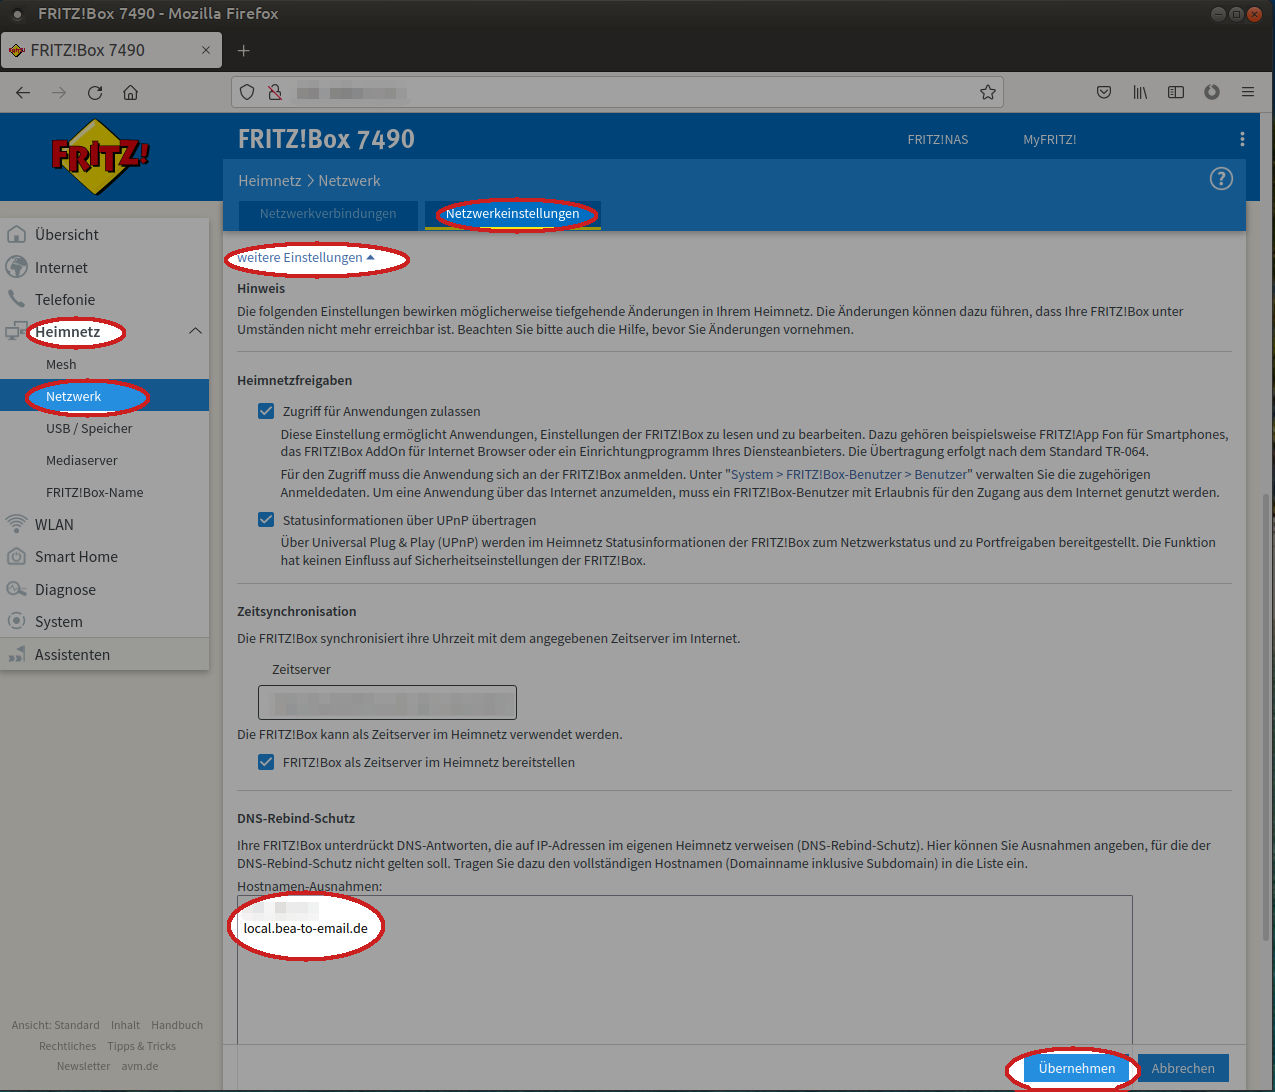Show the insecure connection lock info
This screenshot has width=1275, height=1092.
274,92
